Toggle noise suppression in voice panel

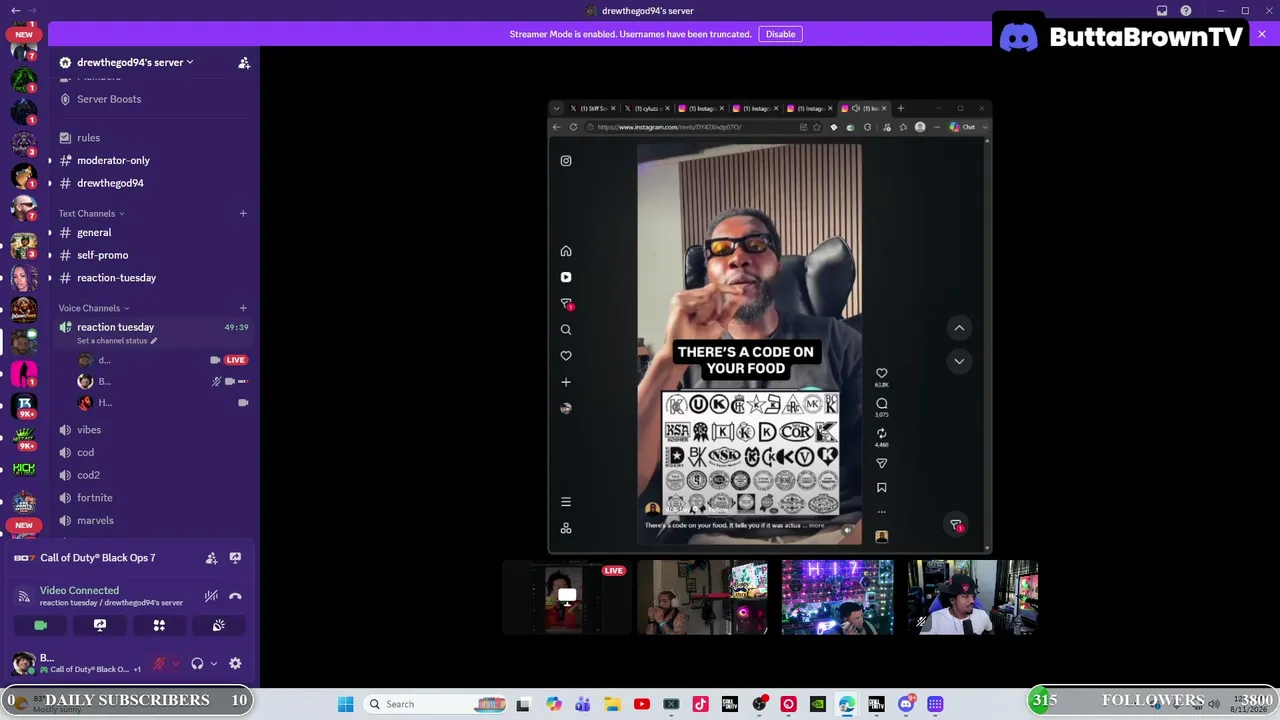tap(211, 596)
